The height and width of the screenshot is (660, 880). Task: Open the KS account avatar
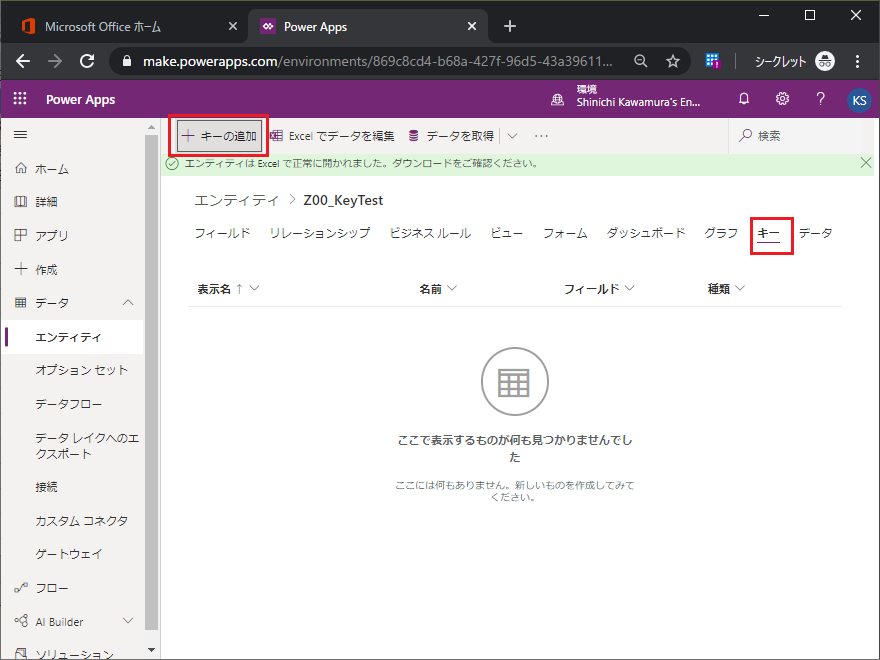click(x=859, y=100)
